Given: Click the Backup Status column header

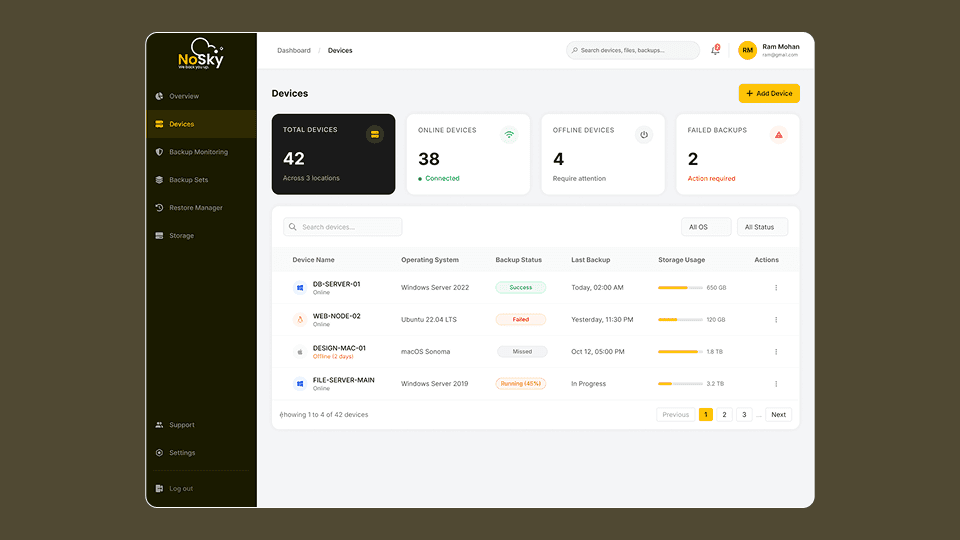Looking at the screenshot, I should coord(519,260).
